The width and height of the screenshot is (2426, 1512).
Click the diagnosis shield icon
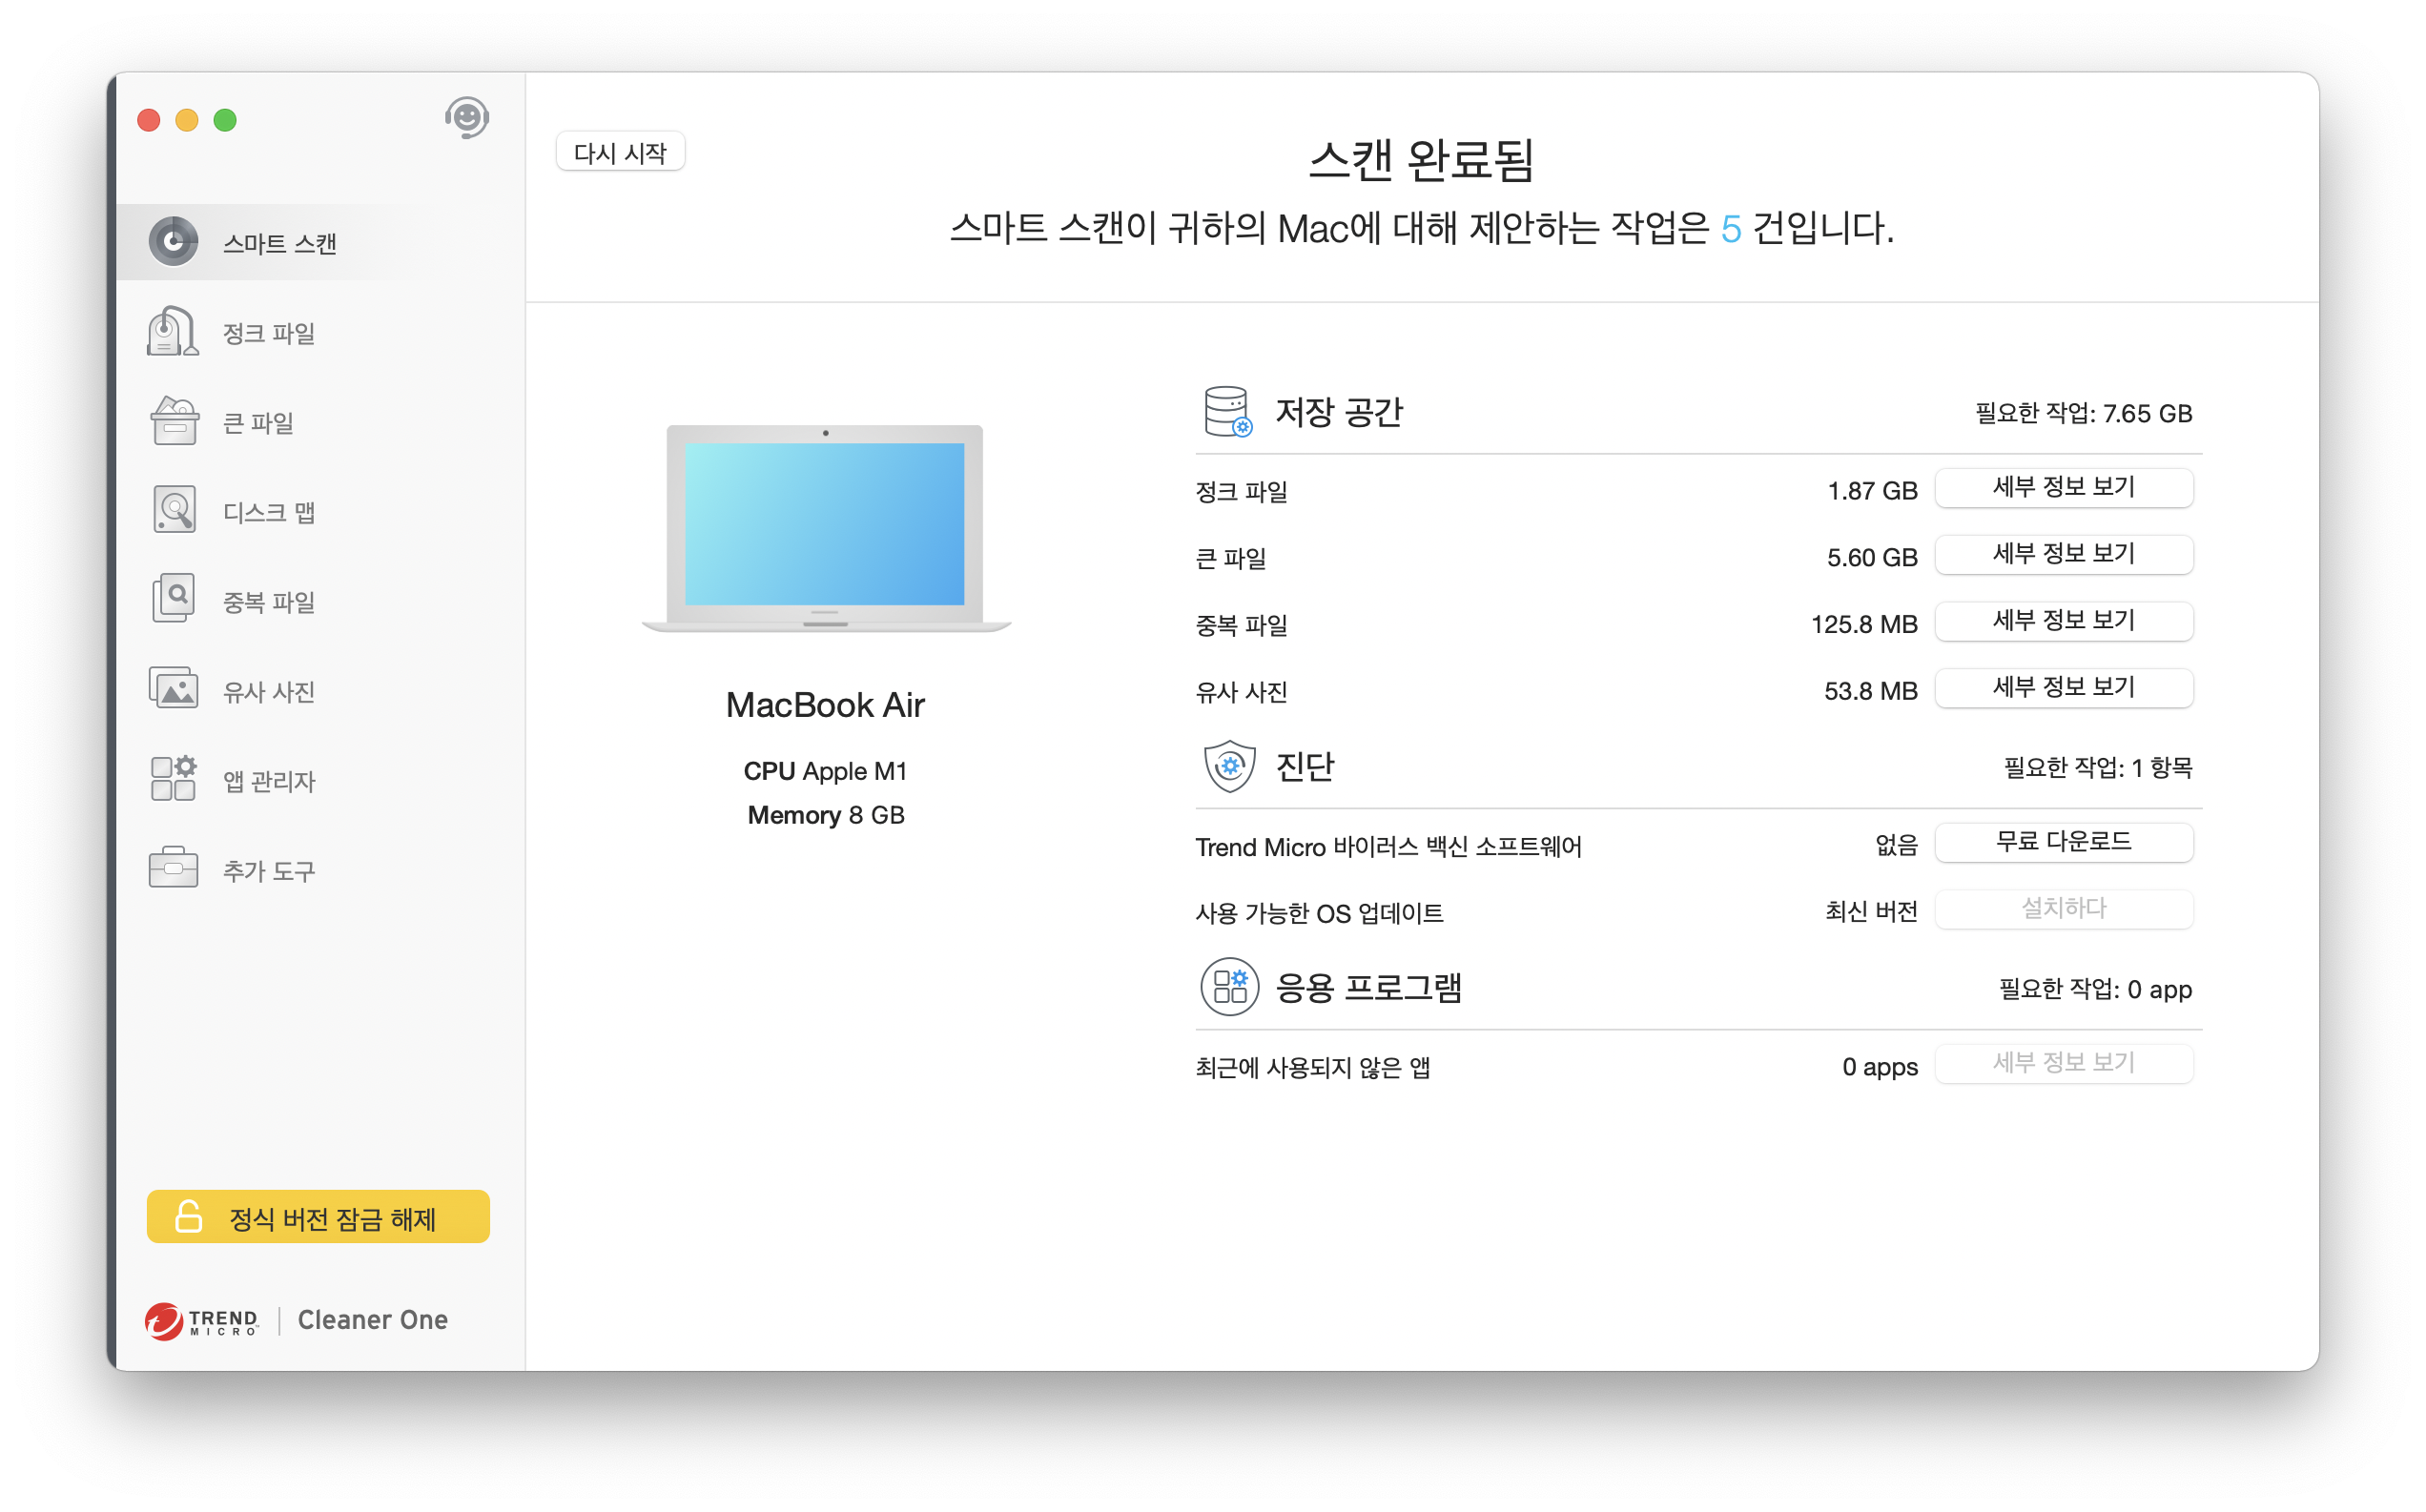tap(1229, 766)
